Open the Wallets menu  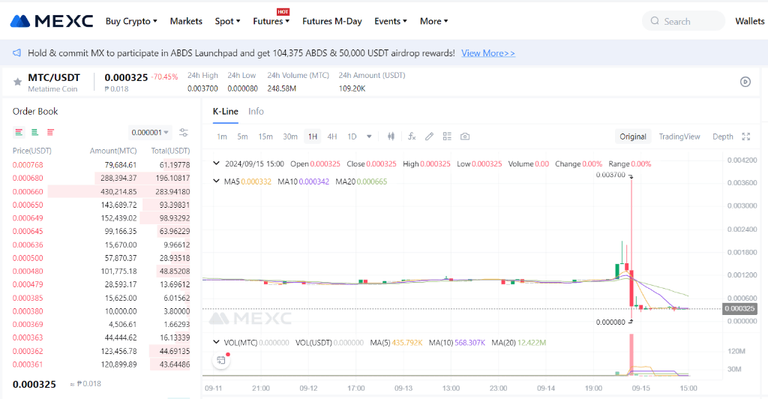tap(749, 21)
